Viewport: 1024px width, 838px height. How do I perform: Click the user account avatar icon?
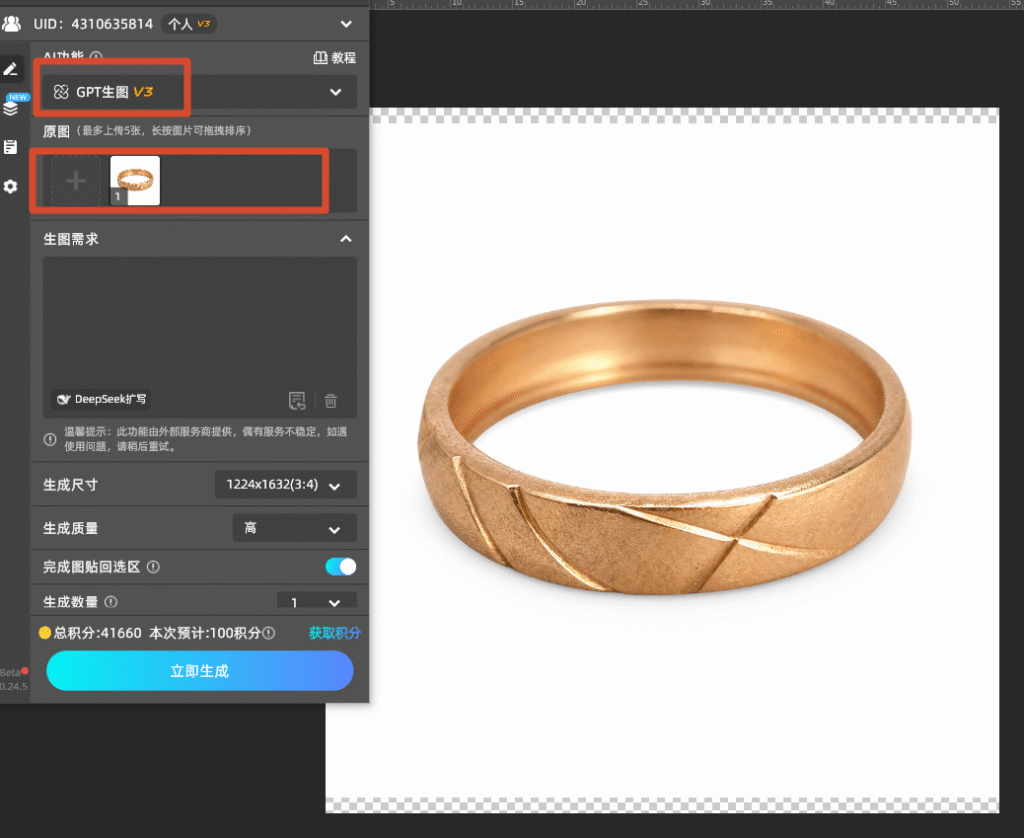(11, 24)
